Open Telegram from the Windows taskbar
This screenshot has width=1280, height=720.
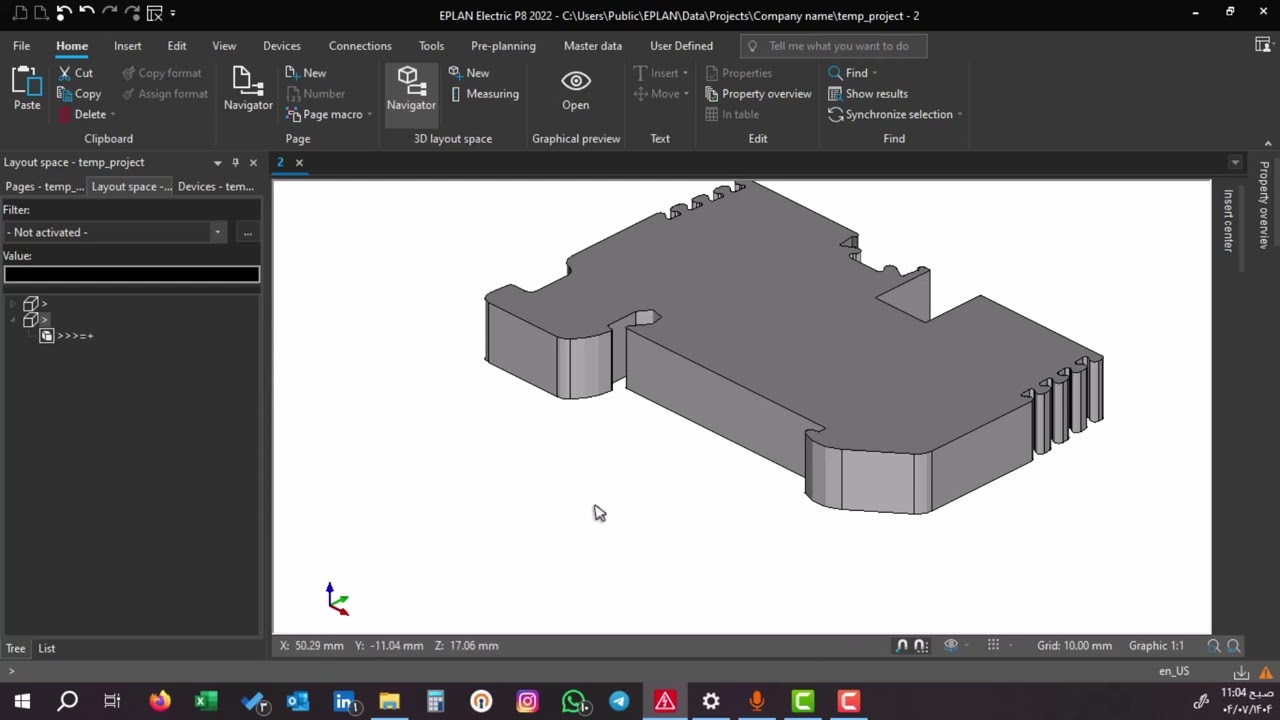point(619,701)
